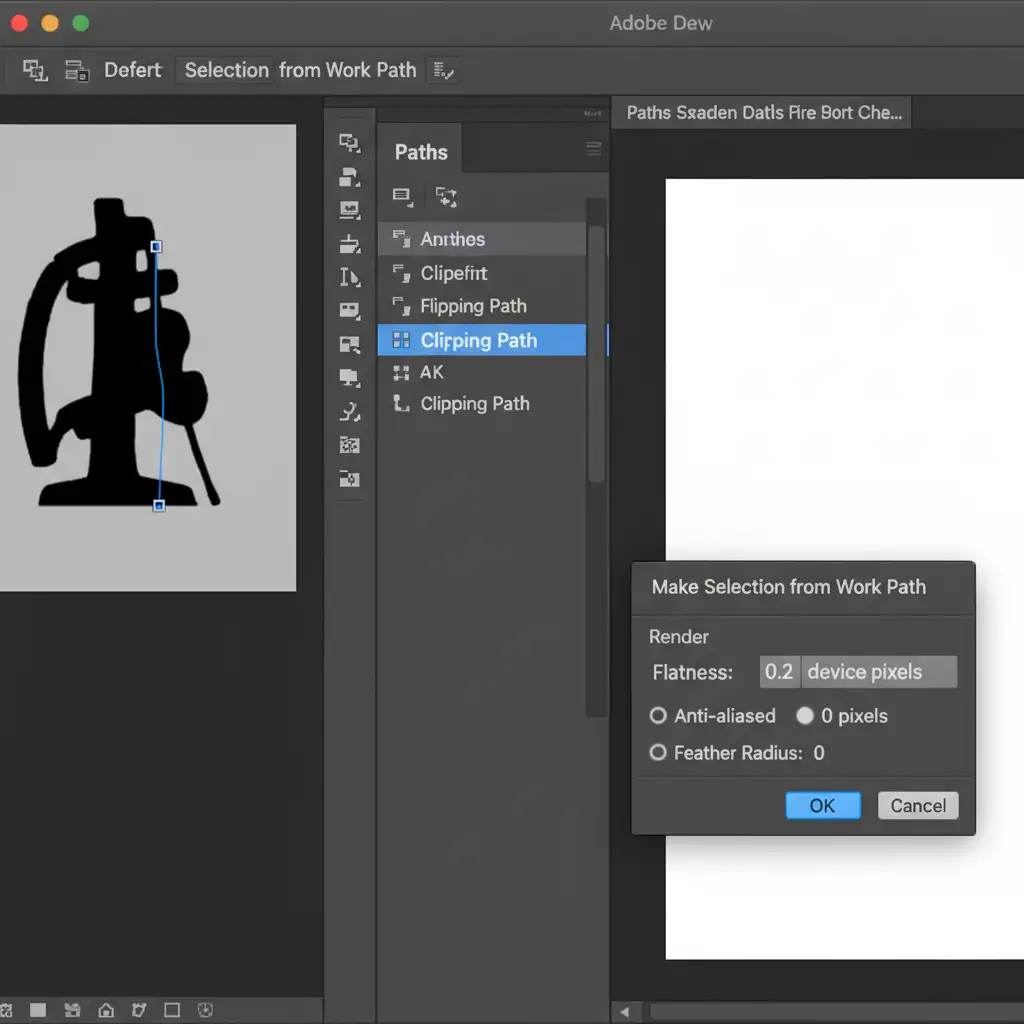Image resolution: width=1024 pixels, height=1024 pixels.
Task: Click the icon beside Clipefirt path
Action: tap(402, 273)
